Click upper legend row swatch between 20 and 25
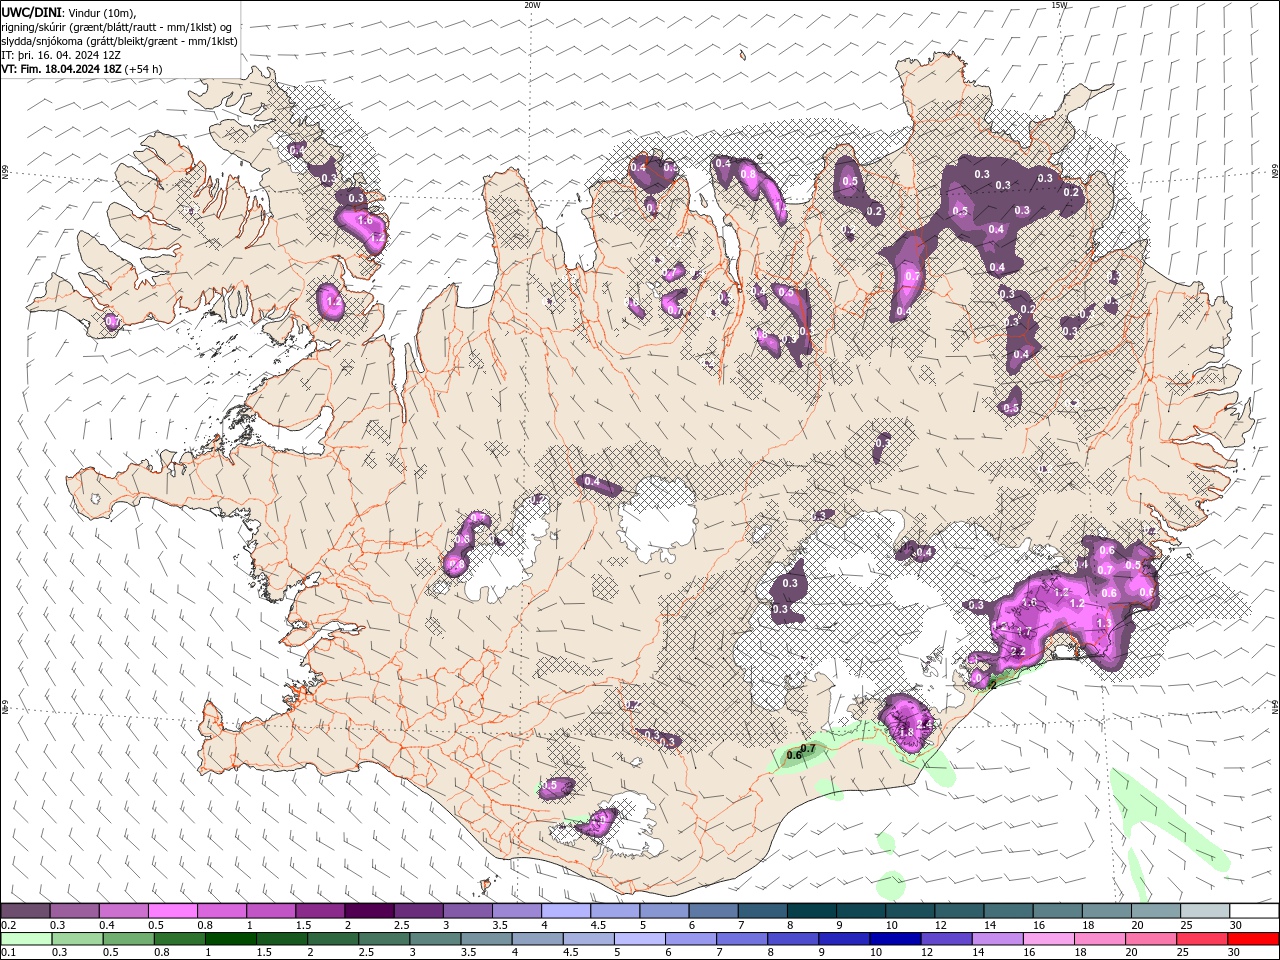 [x=1155, y=911]
